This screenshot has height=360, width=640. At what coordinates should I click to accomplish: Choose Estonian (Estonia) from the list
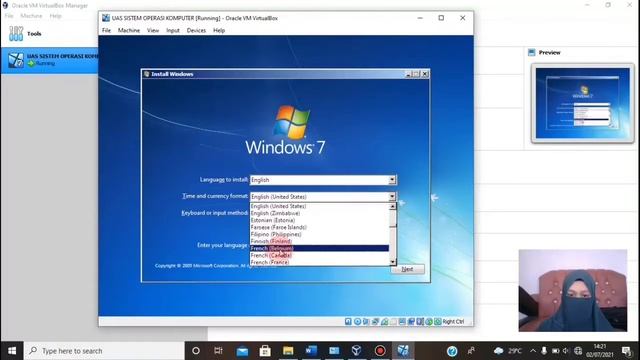tap(319, 220)
